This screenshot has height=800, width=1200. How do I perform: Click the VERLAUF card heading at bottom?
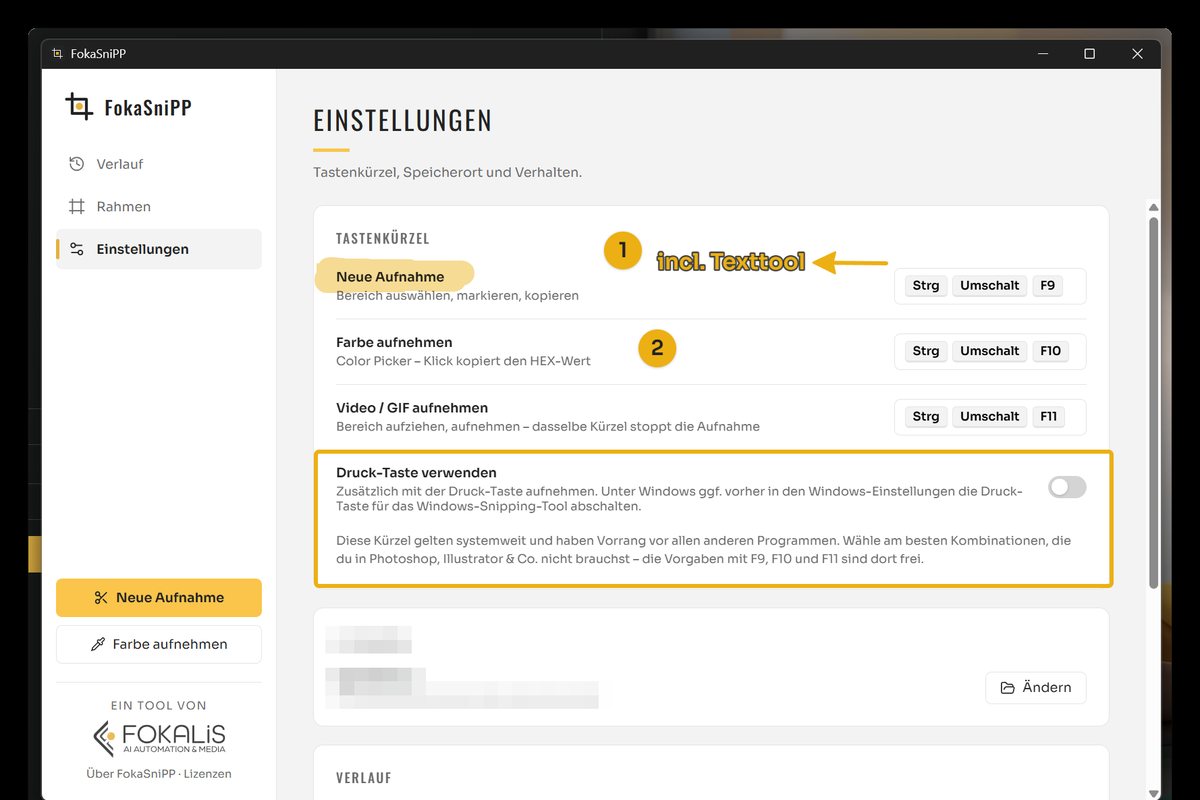(364, 778)
